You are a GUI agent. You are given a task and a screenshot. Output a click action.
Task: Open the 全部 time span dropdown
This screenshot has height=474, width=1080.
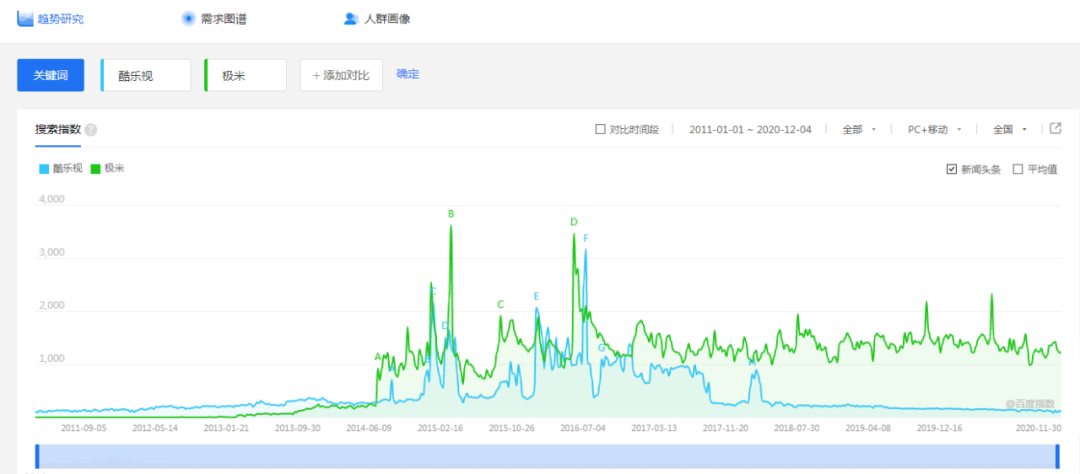pyautogui.click(x=859, y=130)
